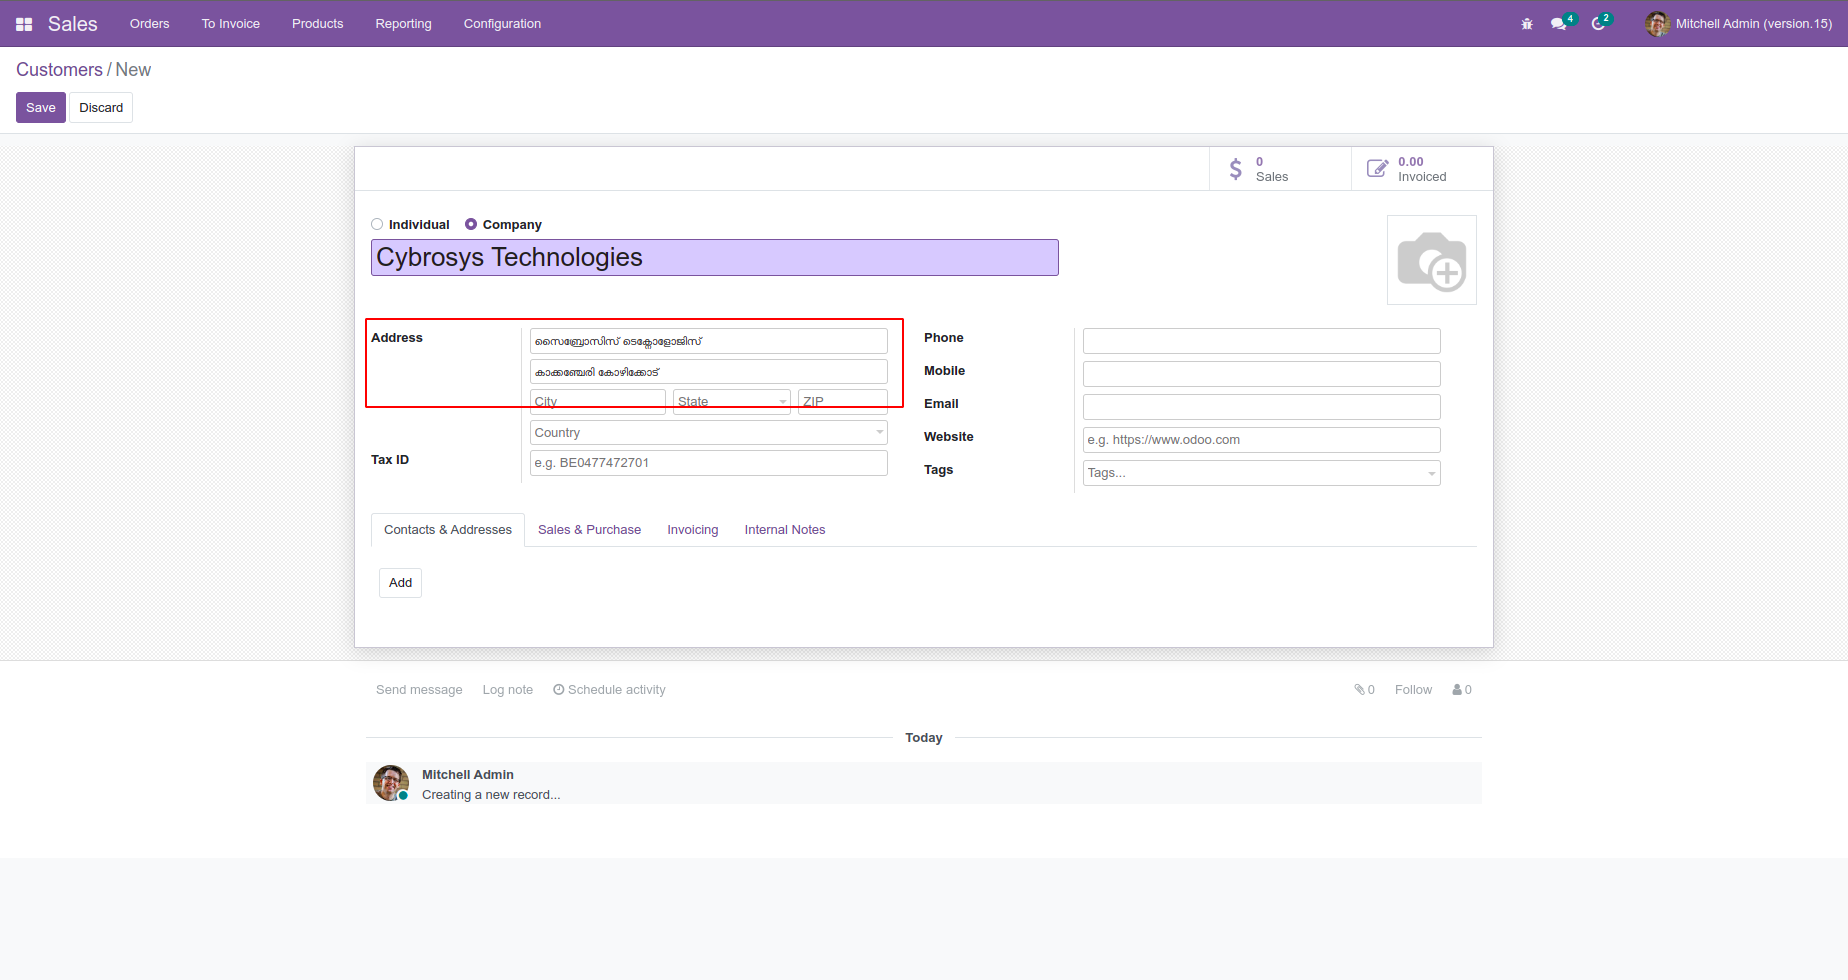Viewport: 1848px width, 980px height.
Task: Click the Schedule activity clock icon
Action: [x=559, y=690]
